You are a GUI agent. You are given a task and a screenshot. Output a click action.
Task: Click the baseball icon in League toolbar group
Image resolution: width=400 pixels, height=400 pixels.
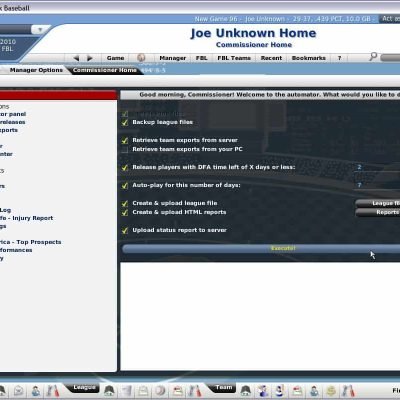160,391
